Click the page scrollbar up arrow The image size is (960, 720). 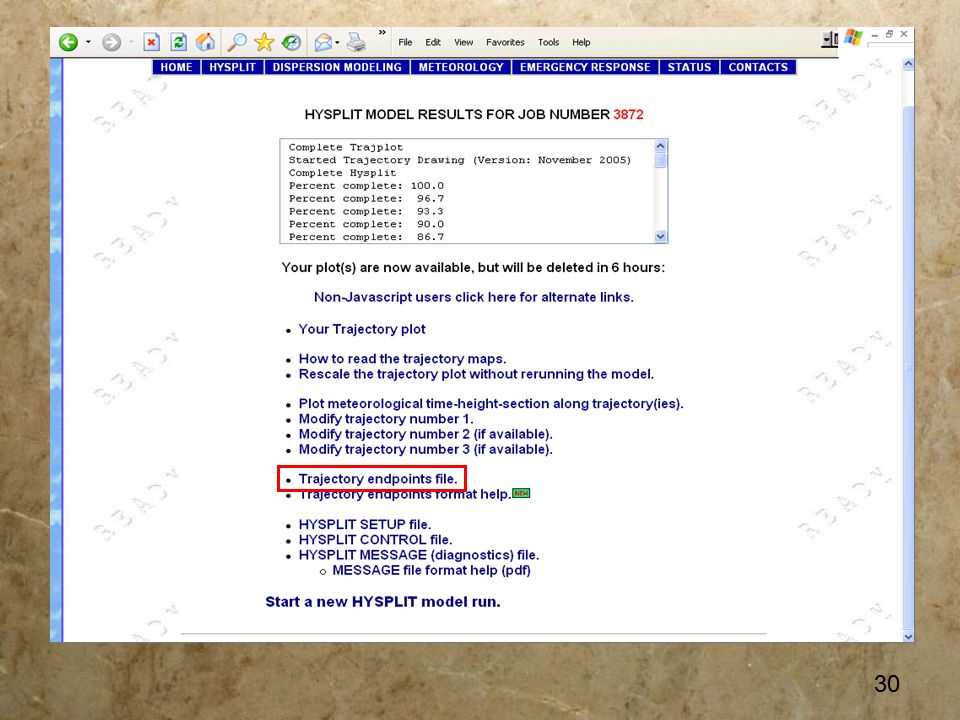908,64
